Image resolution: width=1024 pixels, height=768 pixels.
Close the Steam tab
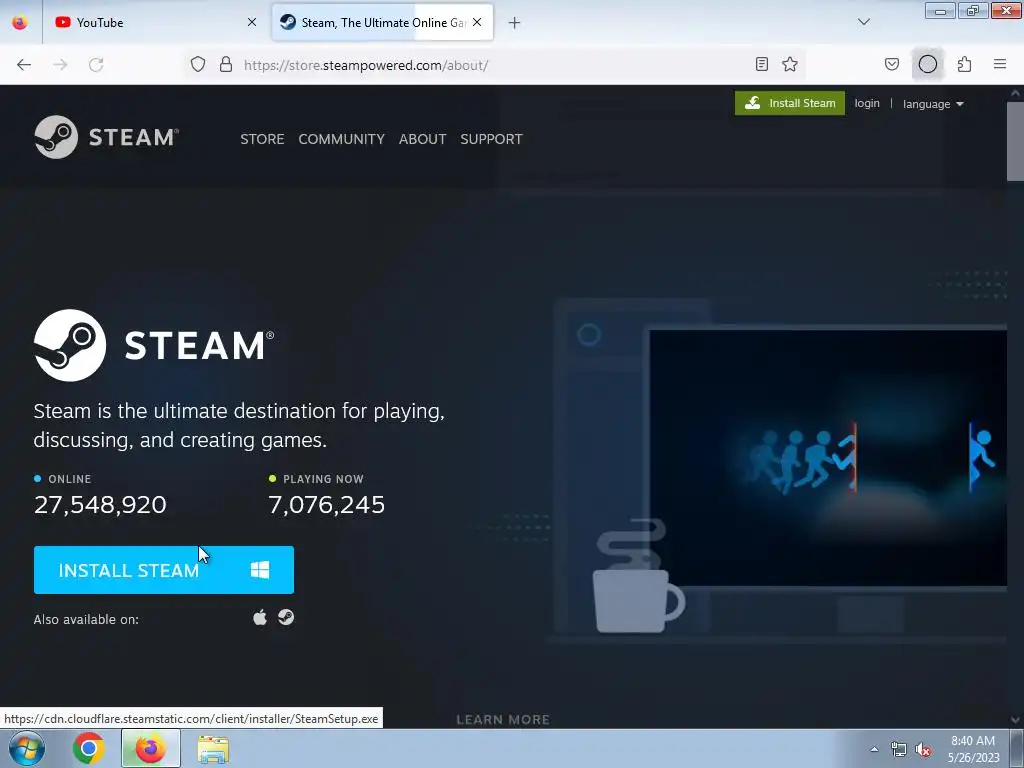click(x=477, y=22)
